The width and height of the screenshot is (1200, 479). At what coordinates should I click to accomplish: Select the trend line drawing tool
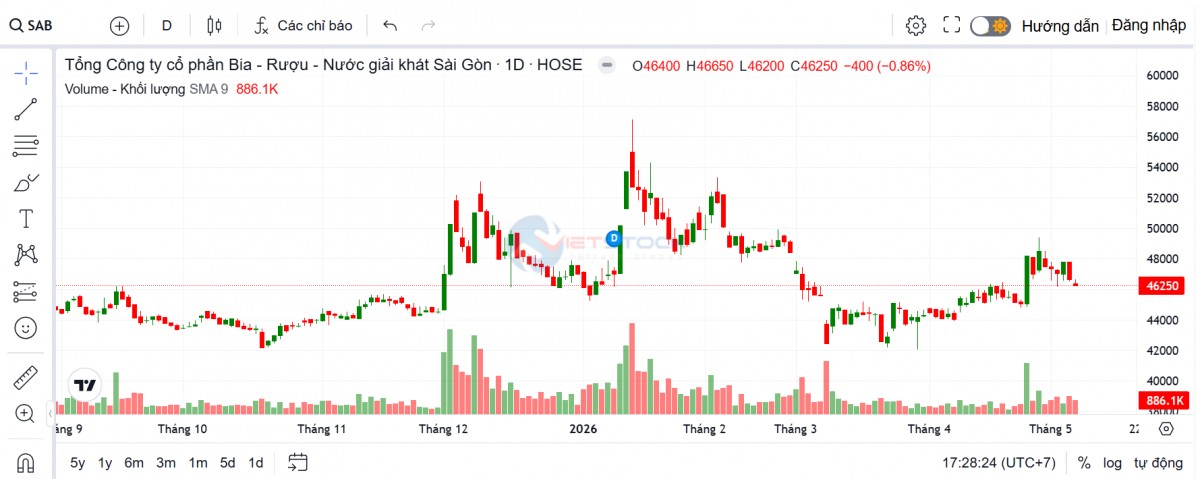pos(26,109)
